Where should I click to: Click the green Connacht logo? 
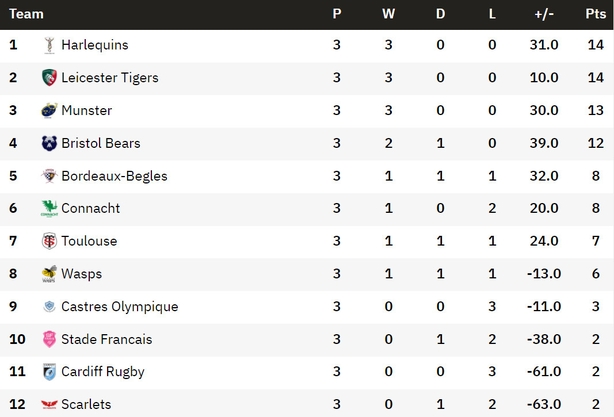49,208
